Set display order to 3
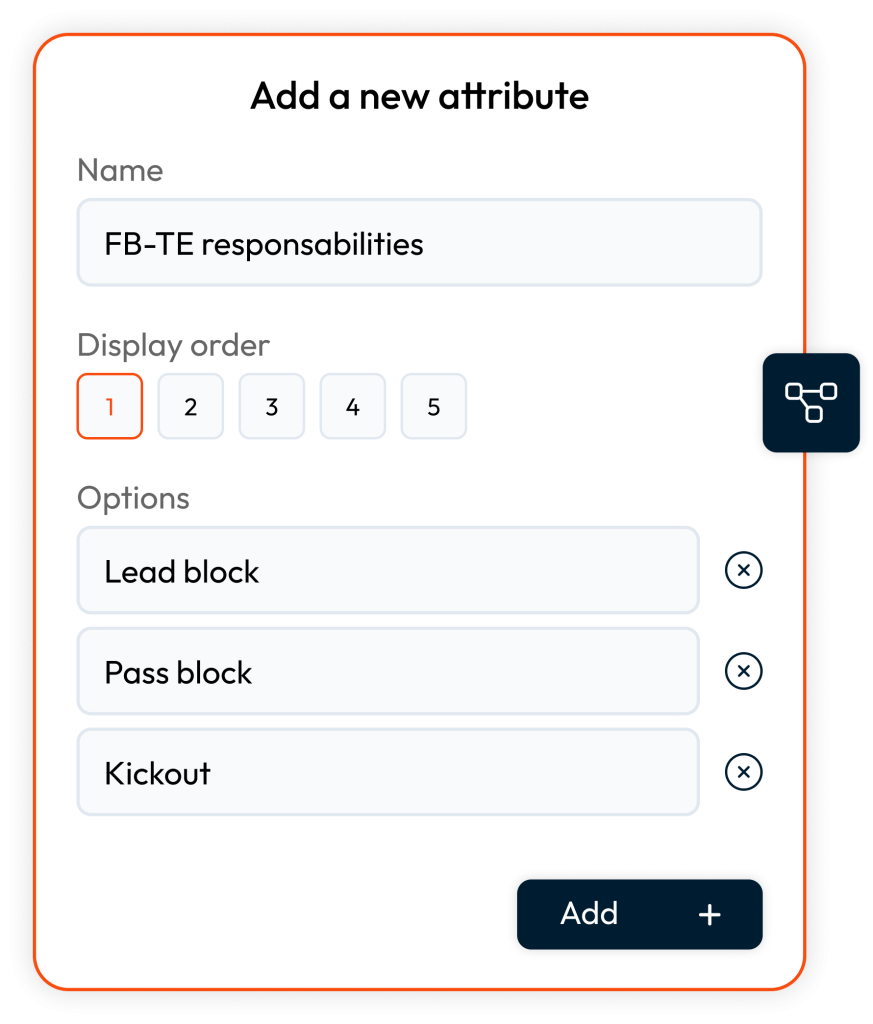 coord(272,407)
